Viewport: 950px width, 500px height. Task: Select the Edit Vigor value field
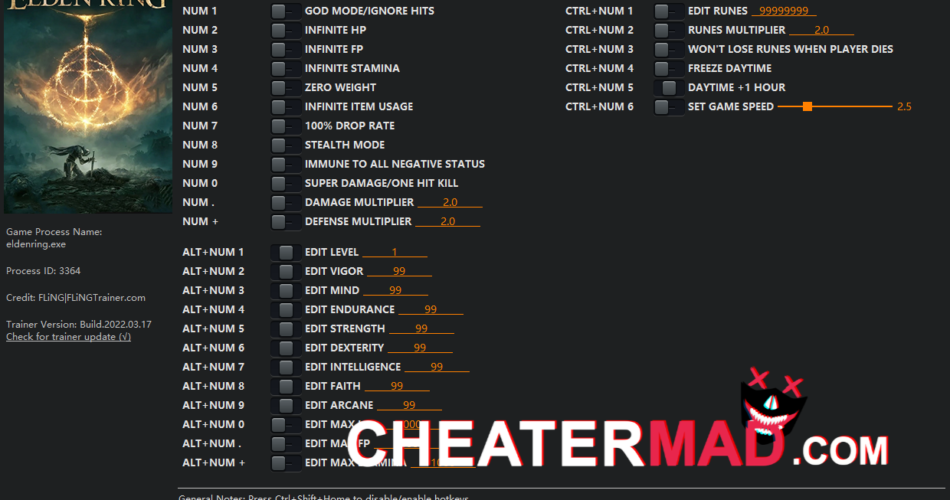pyautogui.click(x=399, y=272)
